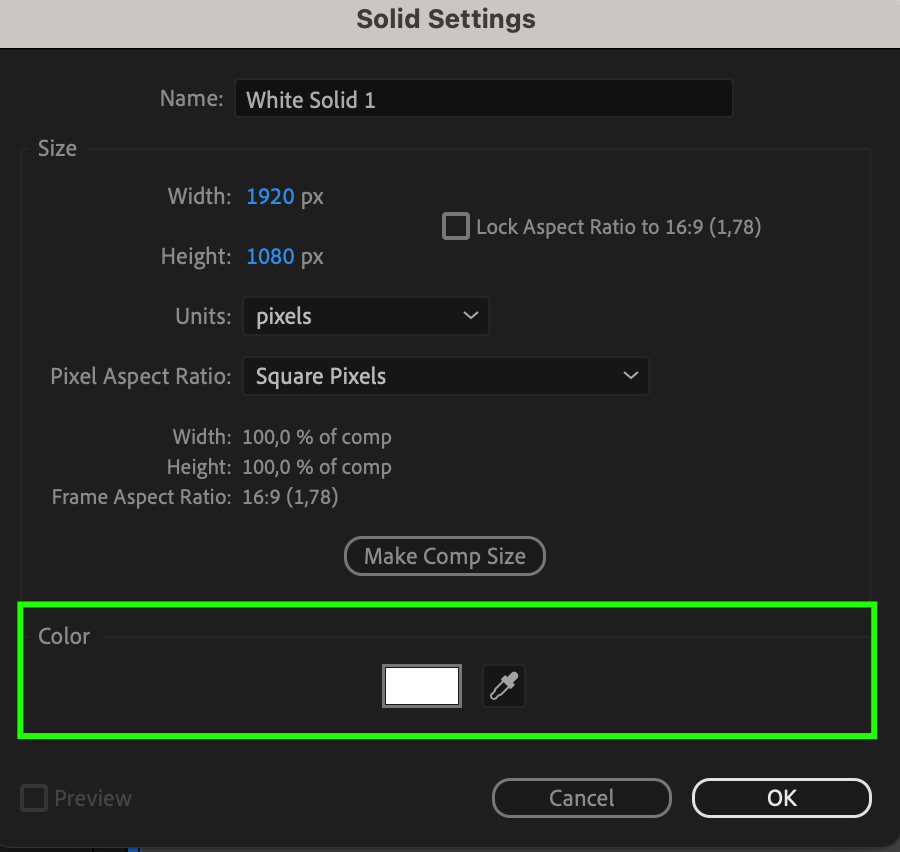Cancel the Solid Settings dialog
The image size is (900, 852).
pyautogui.click(x=581, y=798)
